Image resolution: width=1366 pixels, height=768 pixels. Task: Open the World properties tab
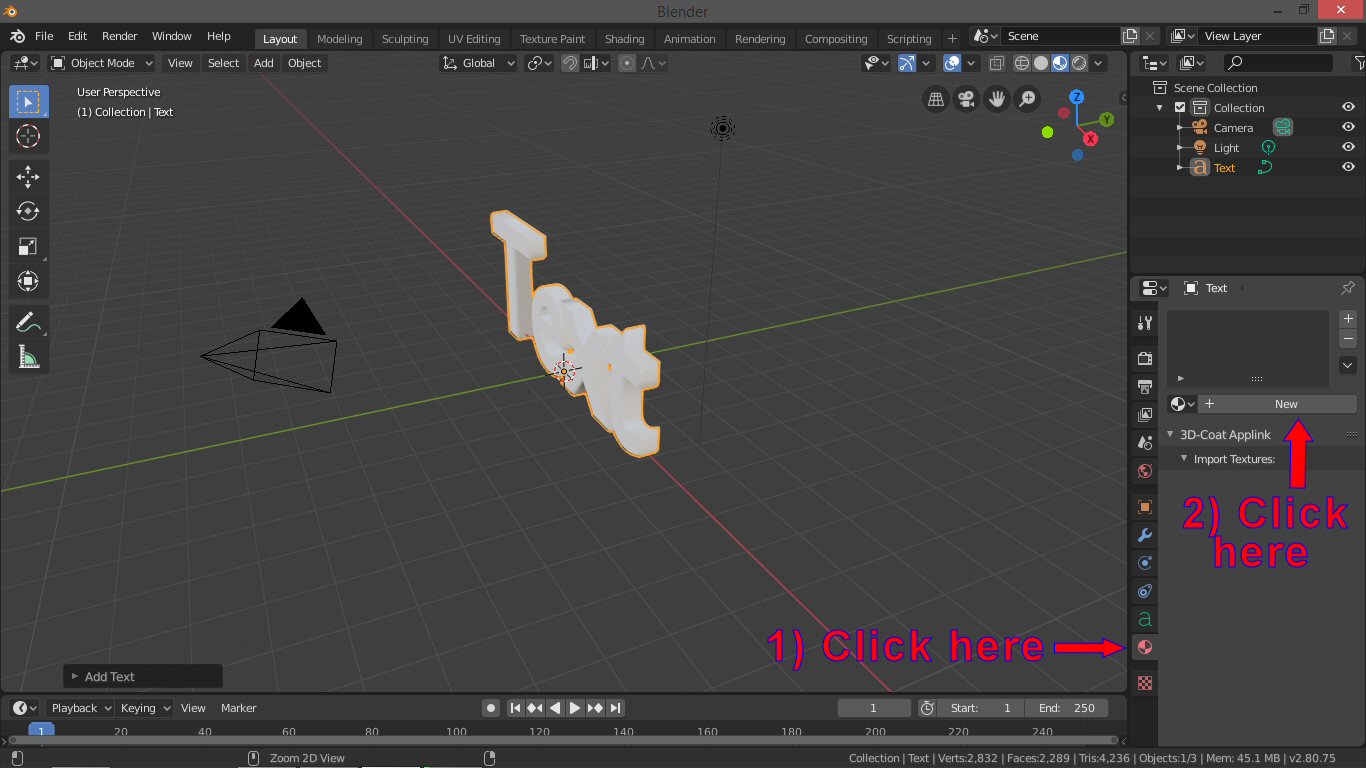click(1143, 470)
